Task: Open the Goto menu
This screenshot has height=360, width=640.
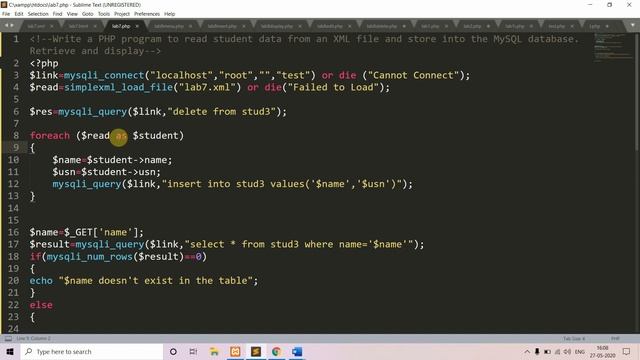Action: (x=87, y=14)
